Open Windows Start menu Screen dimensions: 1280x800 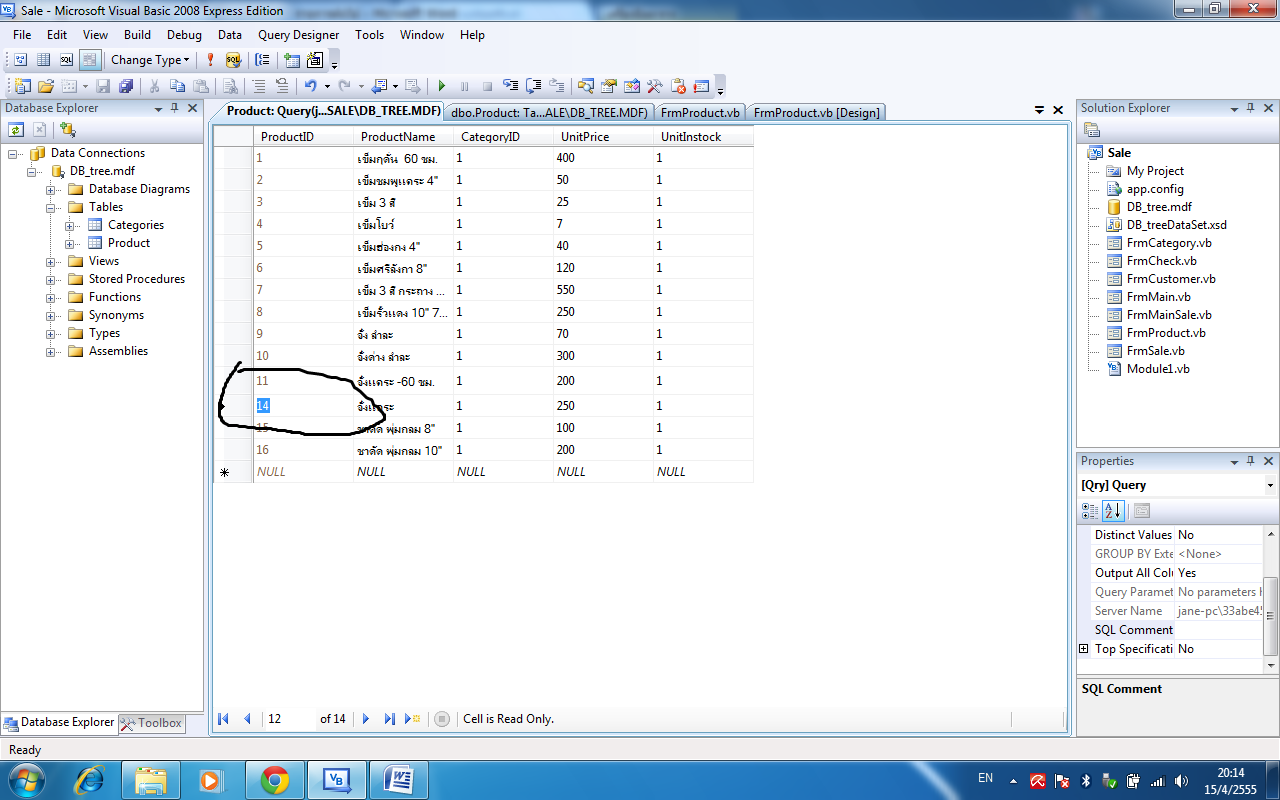point(25,779)
